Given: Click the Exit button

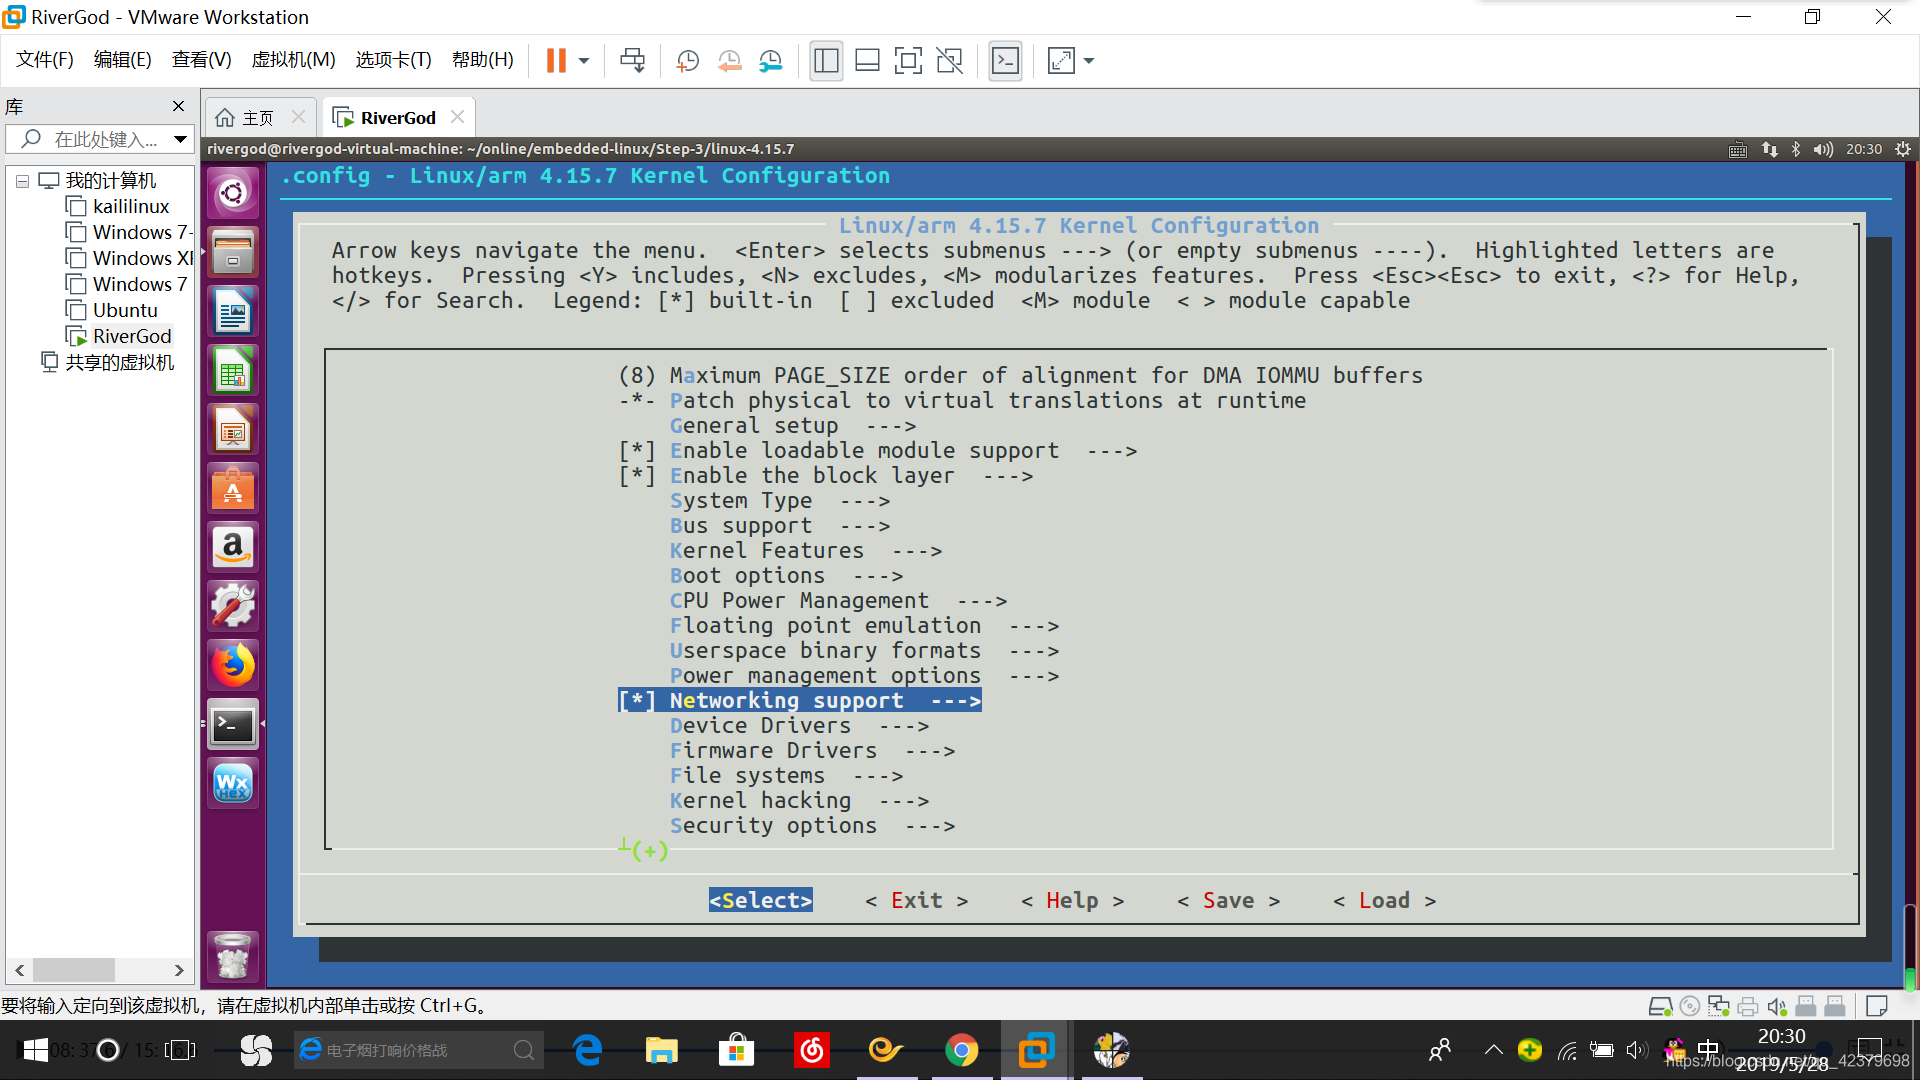Looking at the screenshot, I should (918, 901).
